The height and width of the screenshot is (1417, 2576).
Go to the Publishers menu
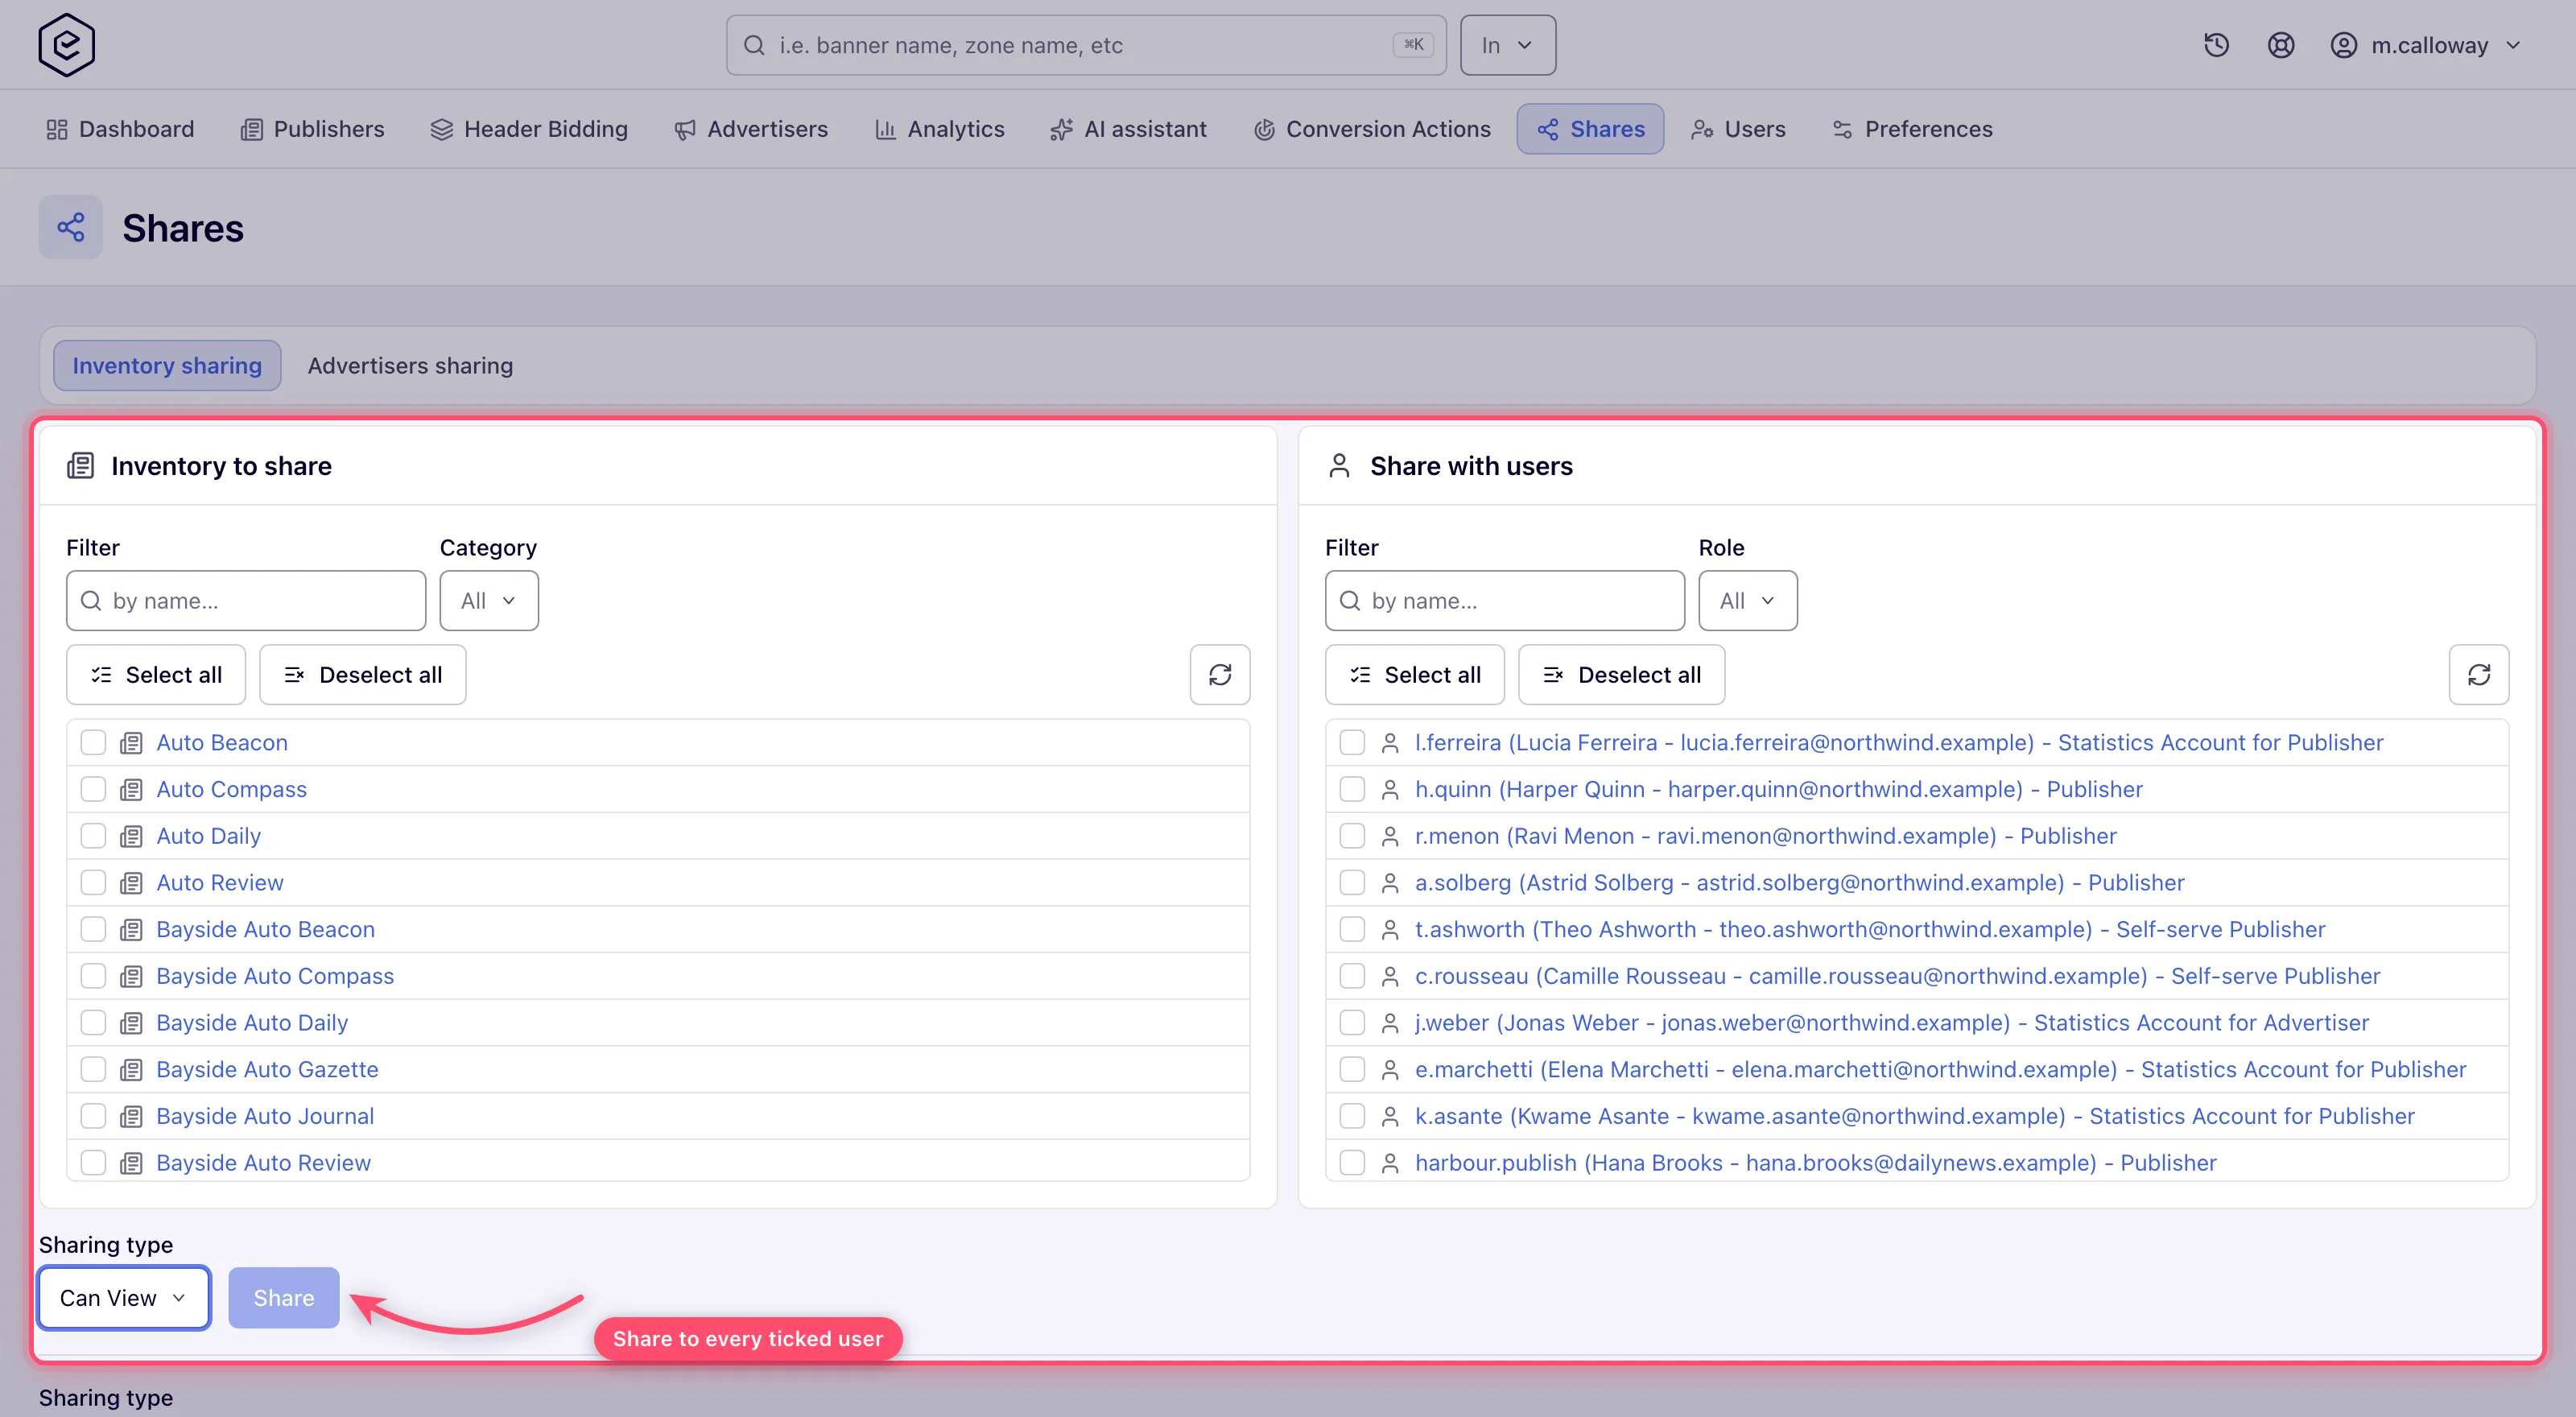[312, 129]
